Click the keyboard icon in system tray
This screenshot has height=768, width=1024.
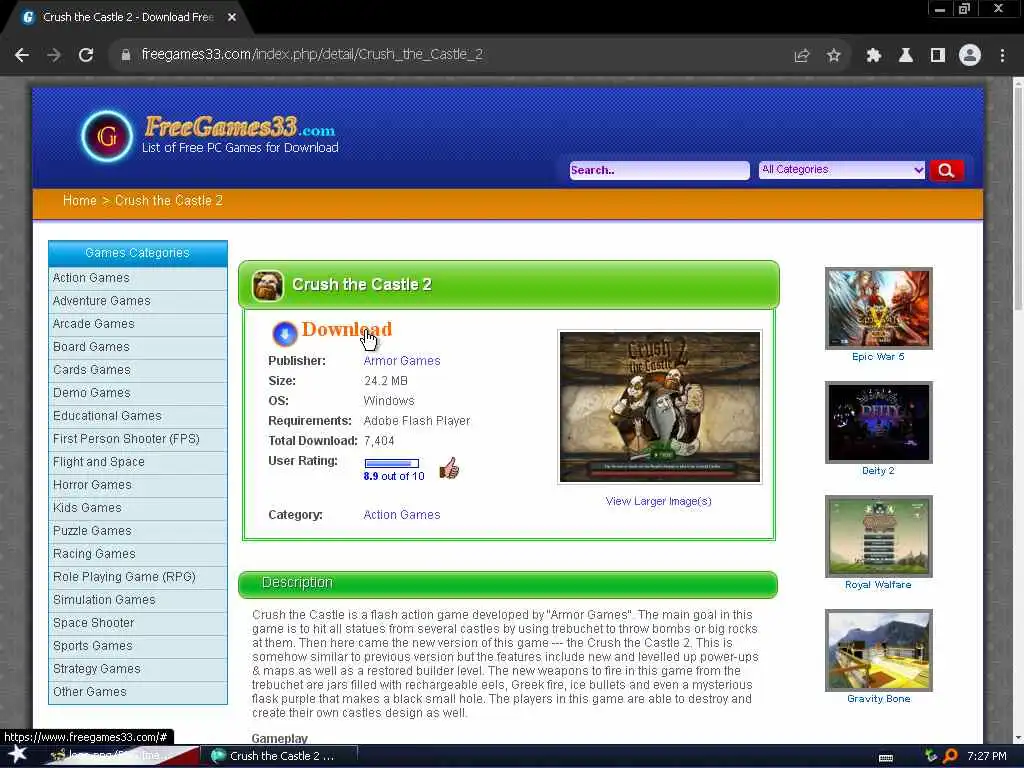coord(886,757)
